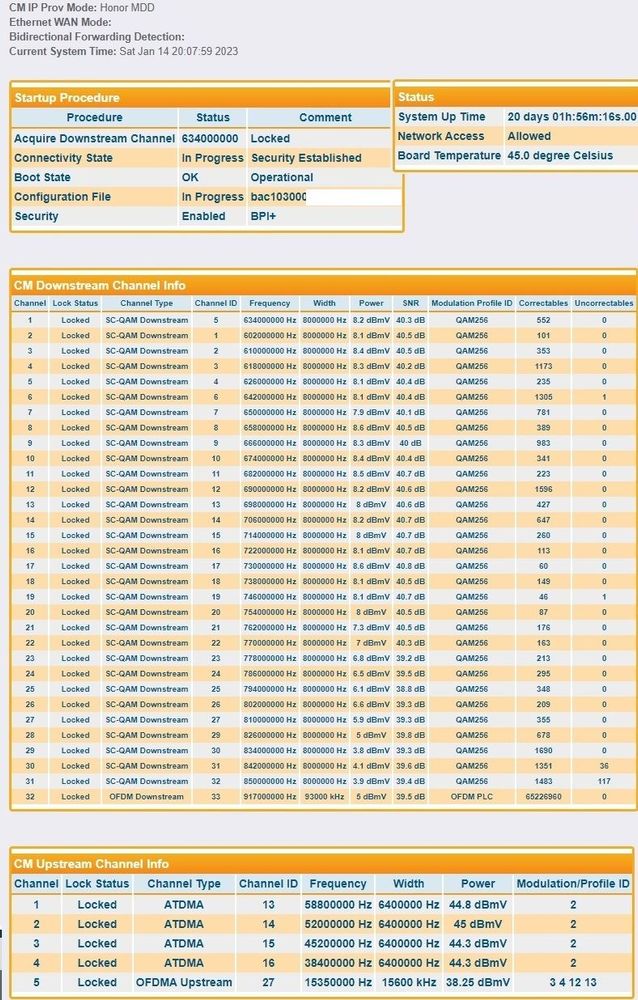
Task: Select upstream power 38.25 dBmV
Action: coord(478,983)
